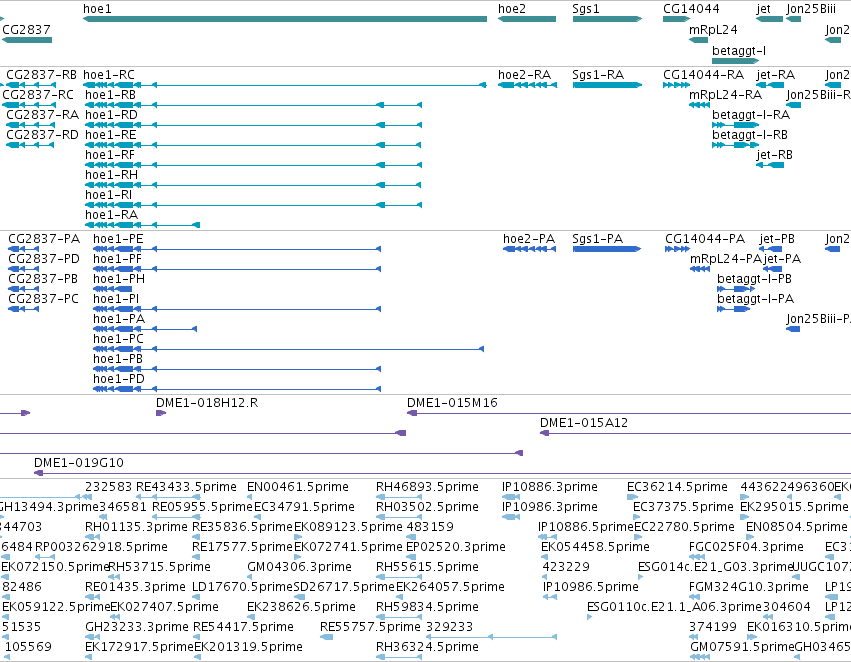The height and width of the screenshot is (662, 851).
Task: Click CG14044-RA transcript label
Action: pos(703,75)
